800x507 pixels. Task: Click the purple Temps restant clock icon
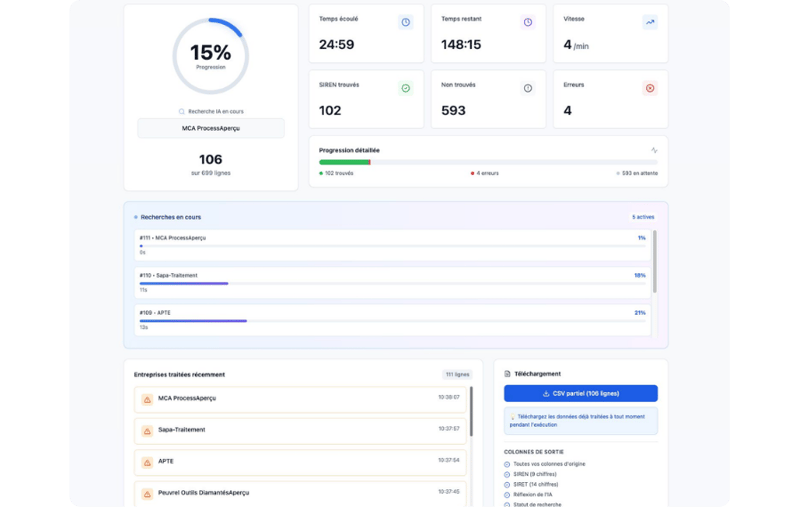point(528,22)
